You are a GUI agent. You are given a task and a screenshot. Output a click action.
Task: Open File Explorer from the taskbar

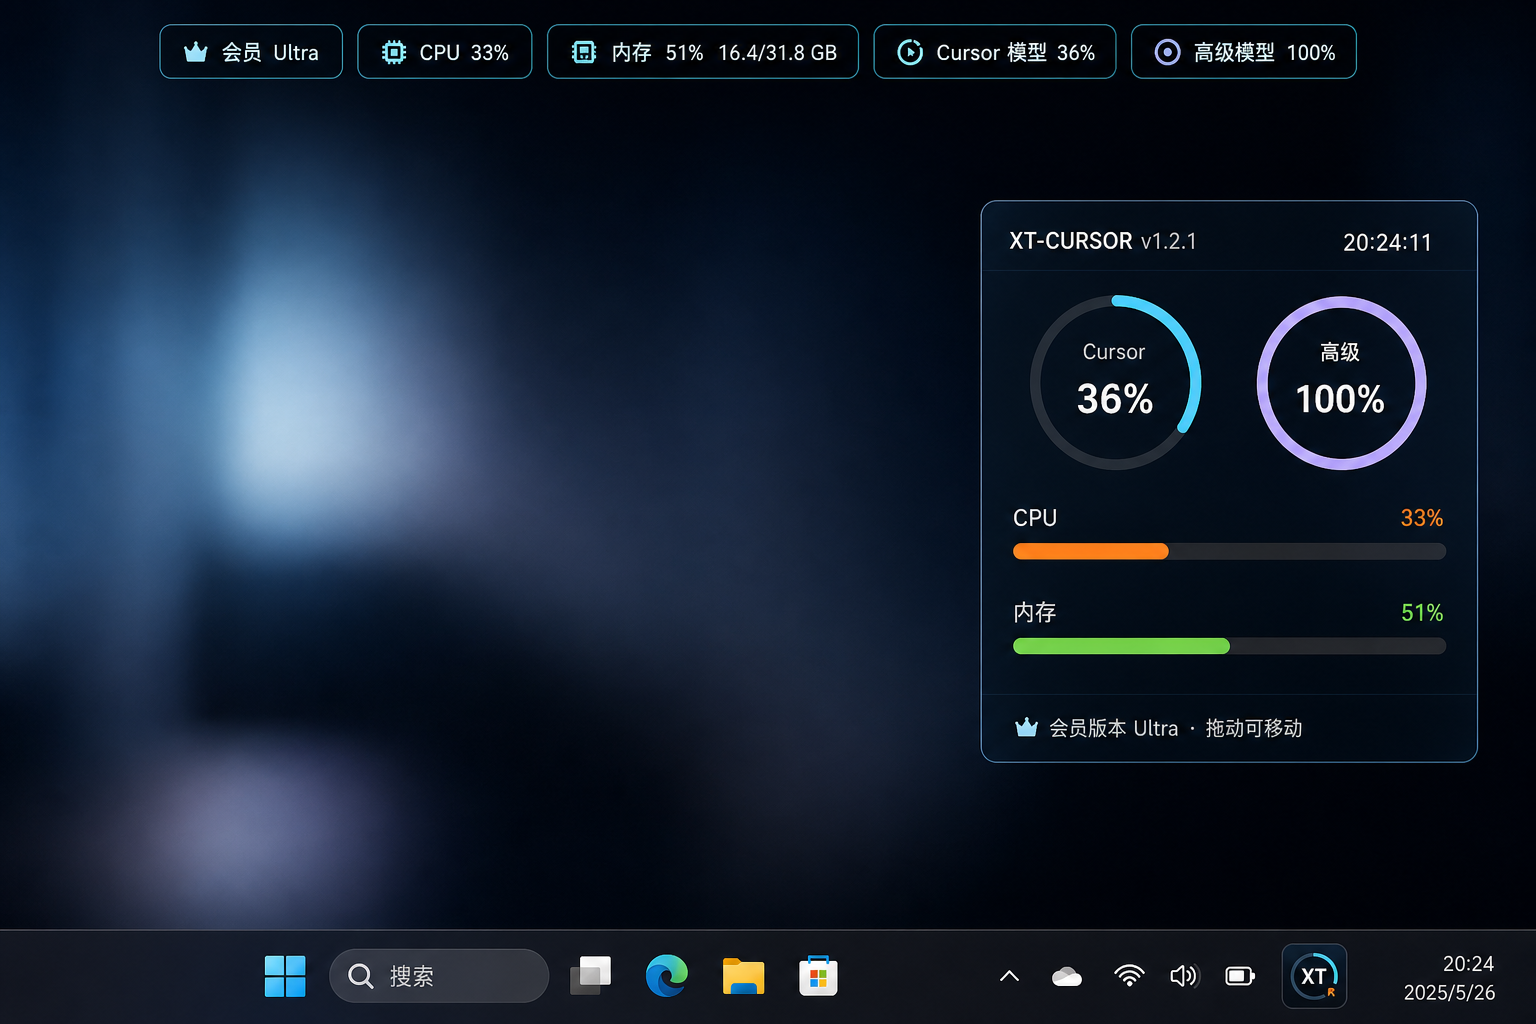(743, 976)
